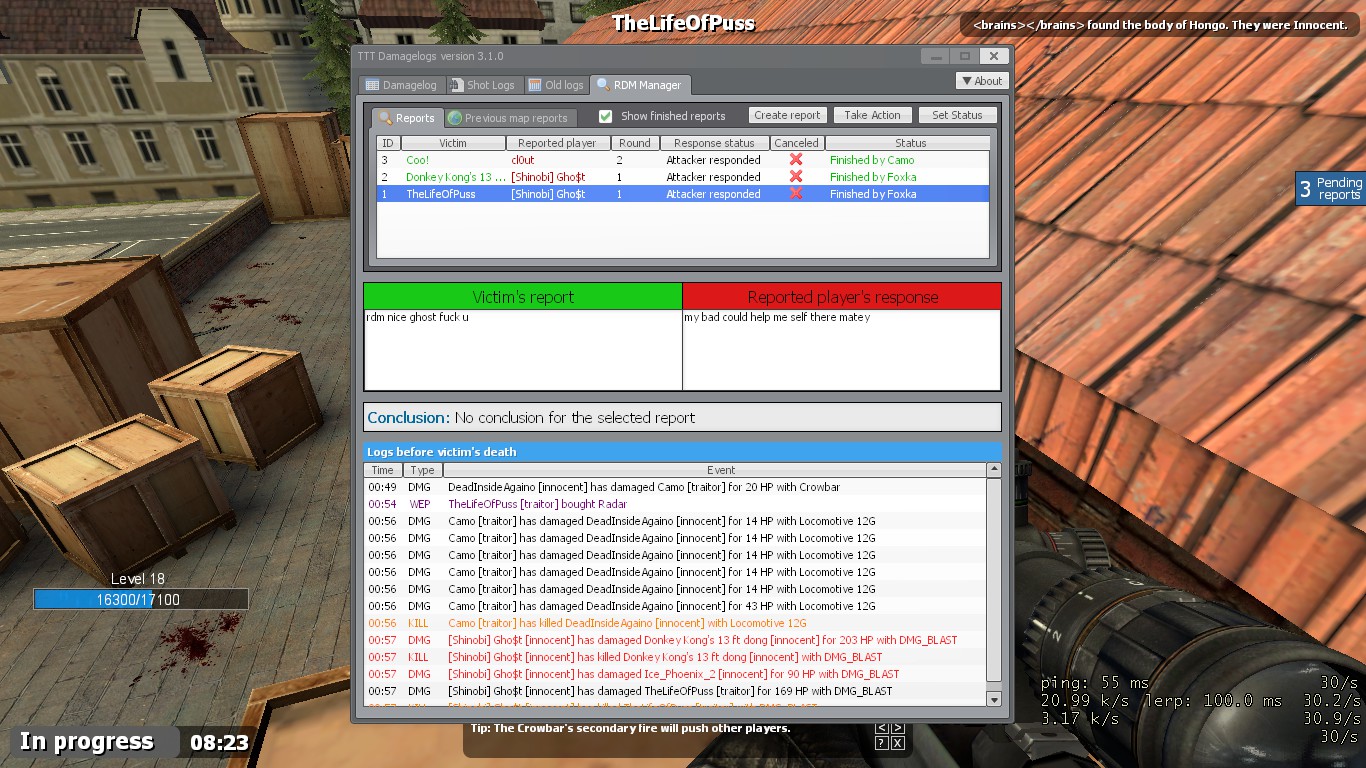Viewport: 1366px width, 768px height.
Task: Click the 'Logs before victim's death' header
Action: pos(682,452)
